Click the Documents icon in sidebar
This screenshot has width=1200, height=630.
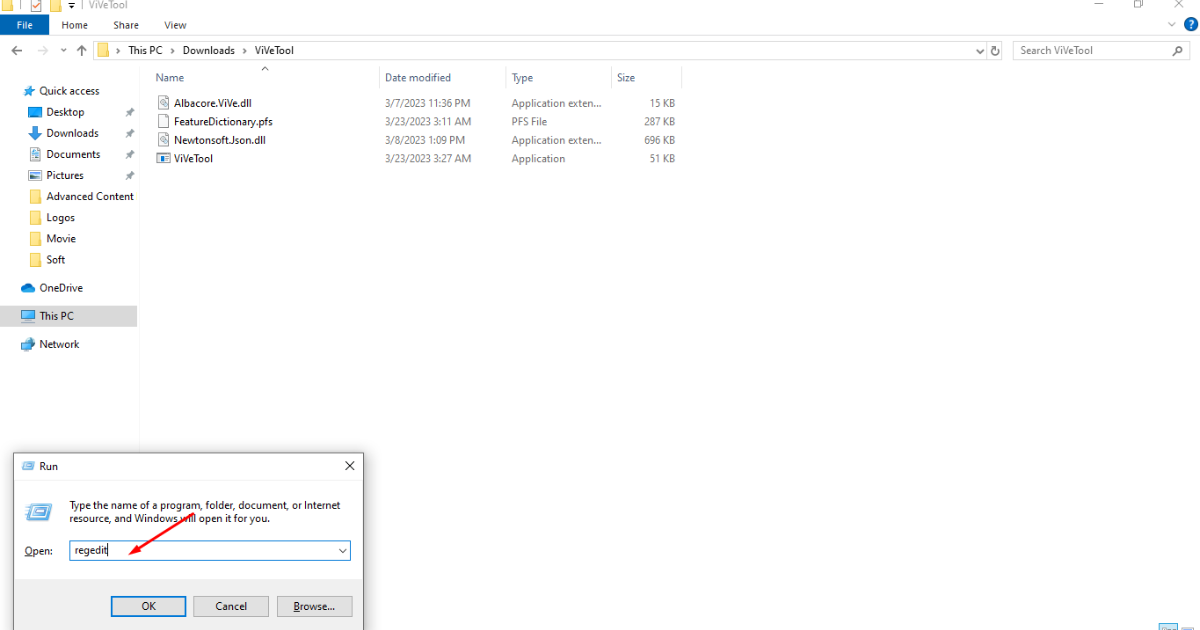click(36, 154)
